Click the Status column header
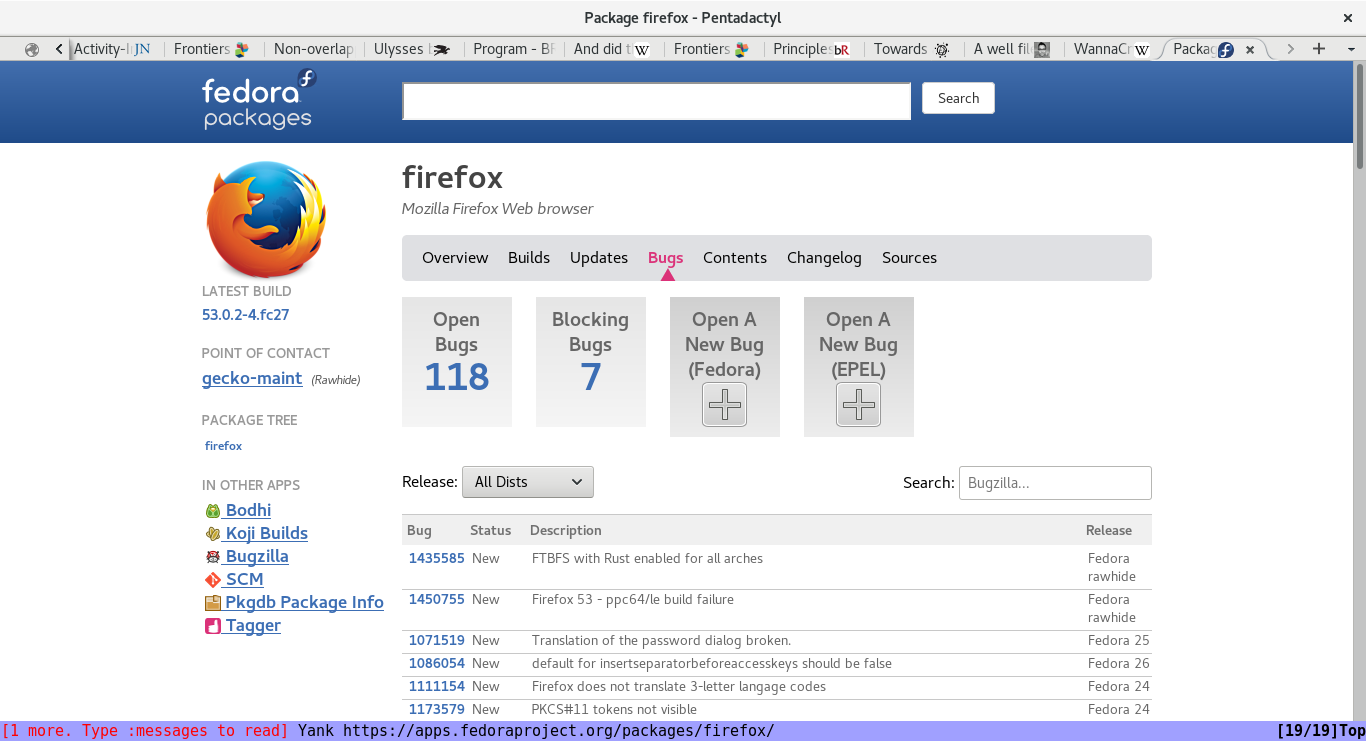 (x=491, y=531)
